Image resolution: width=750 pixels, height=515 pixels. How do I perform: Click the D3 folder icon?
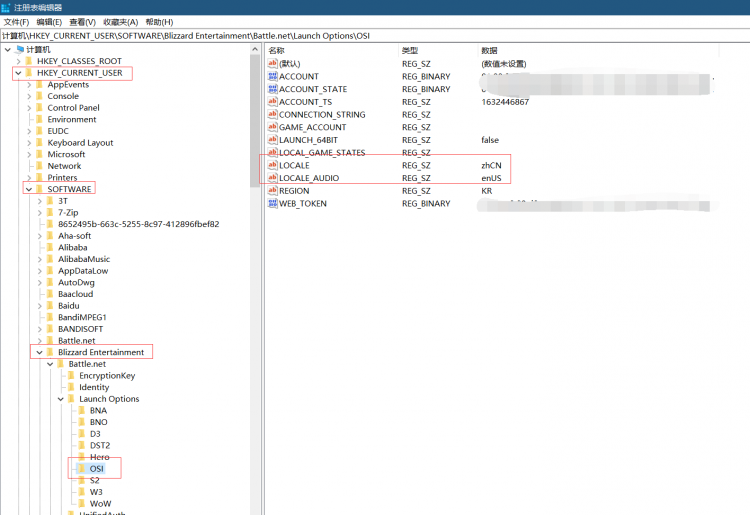point(82,434)
